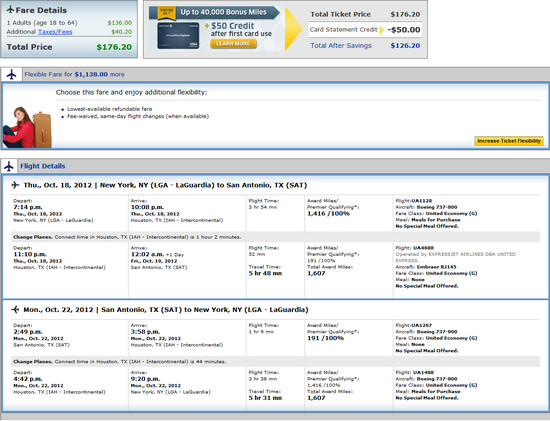Click the returning plane icon for Oct. 22 flight
The width and height of the screenshot is (550, 421).
click(15, 309)
